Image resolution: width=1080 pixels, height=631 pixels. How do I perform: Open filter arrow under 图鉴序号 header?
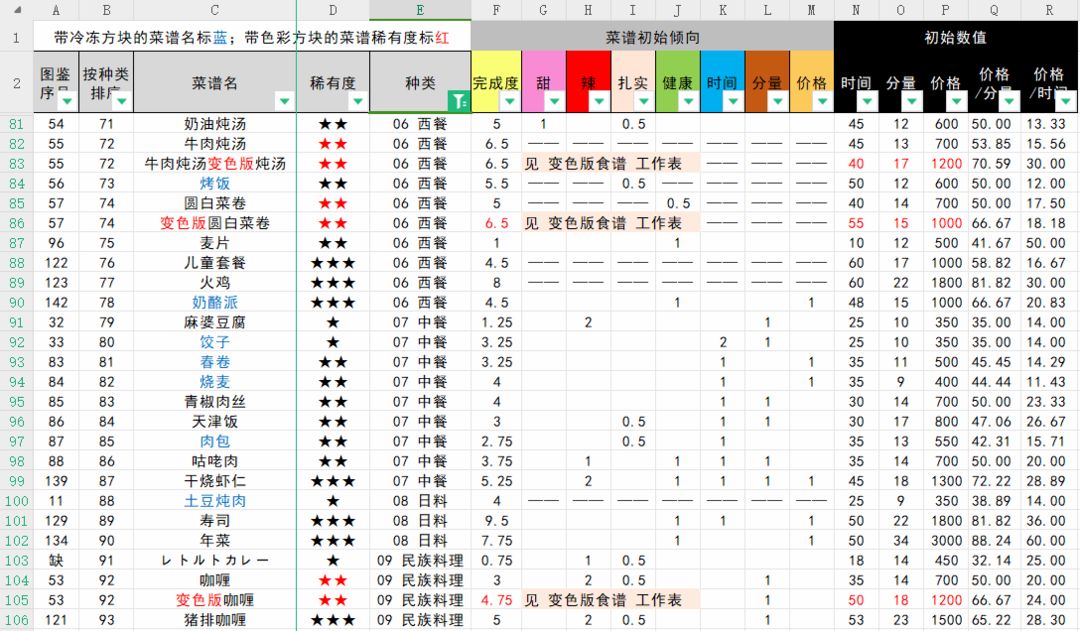pos(67,102)
